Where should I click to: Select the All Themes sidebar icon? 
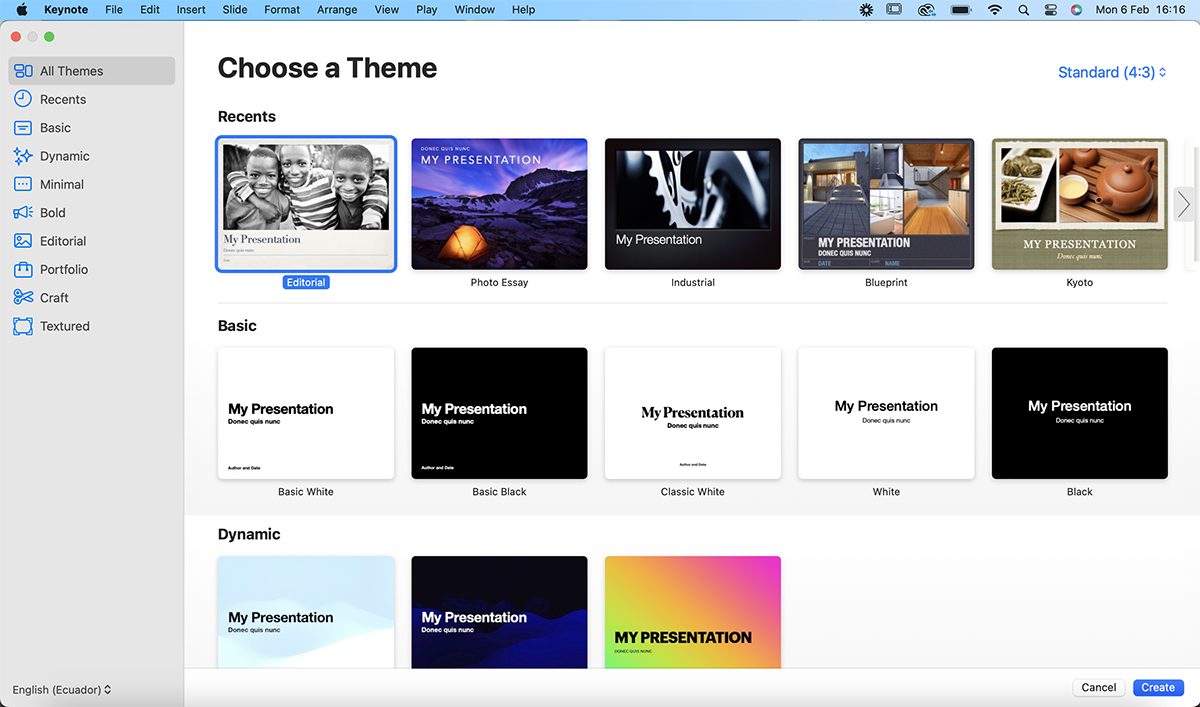23,71
